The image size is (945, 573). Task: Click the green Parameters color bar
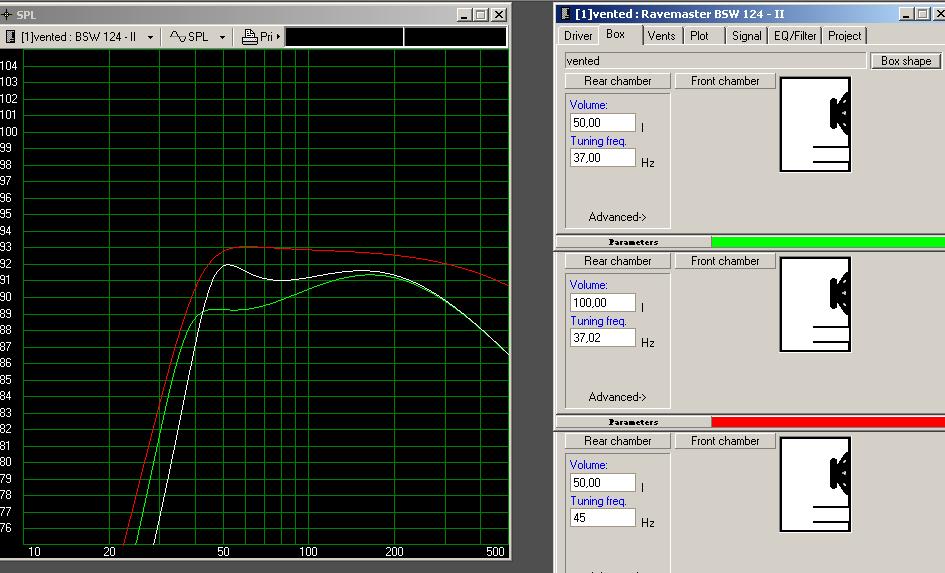827,242
